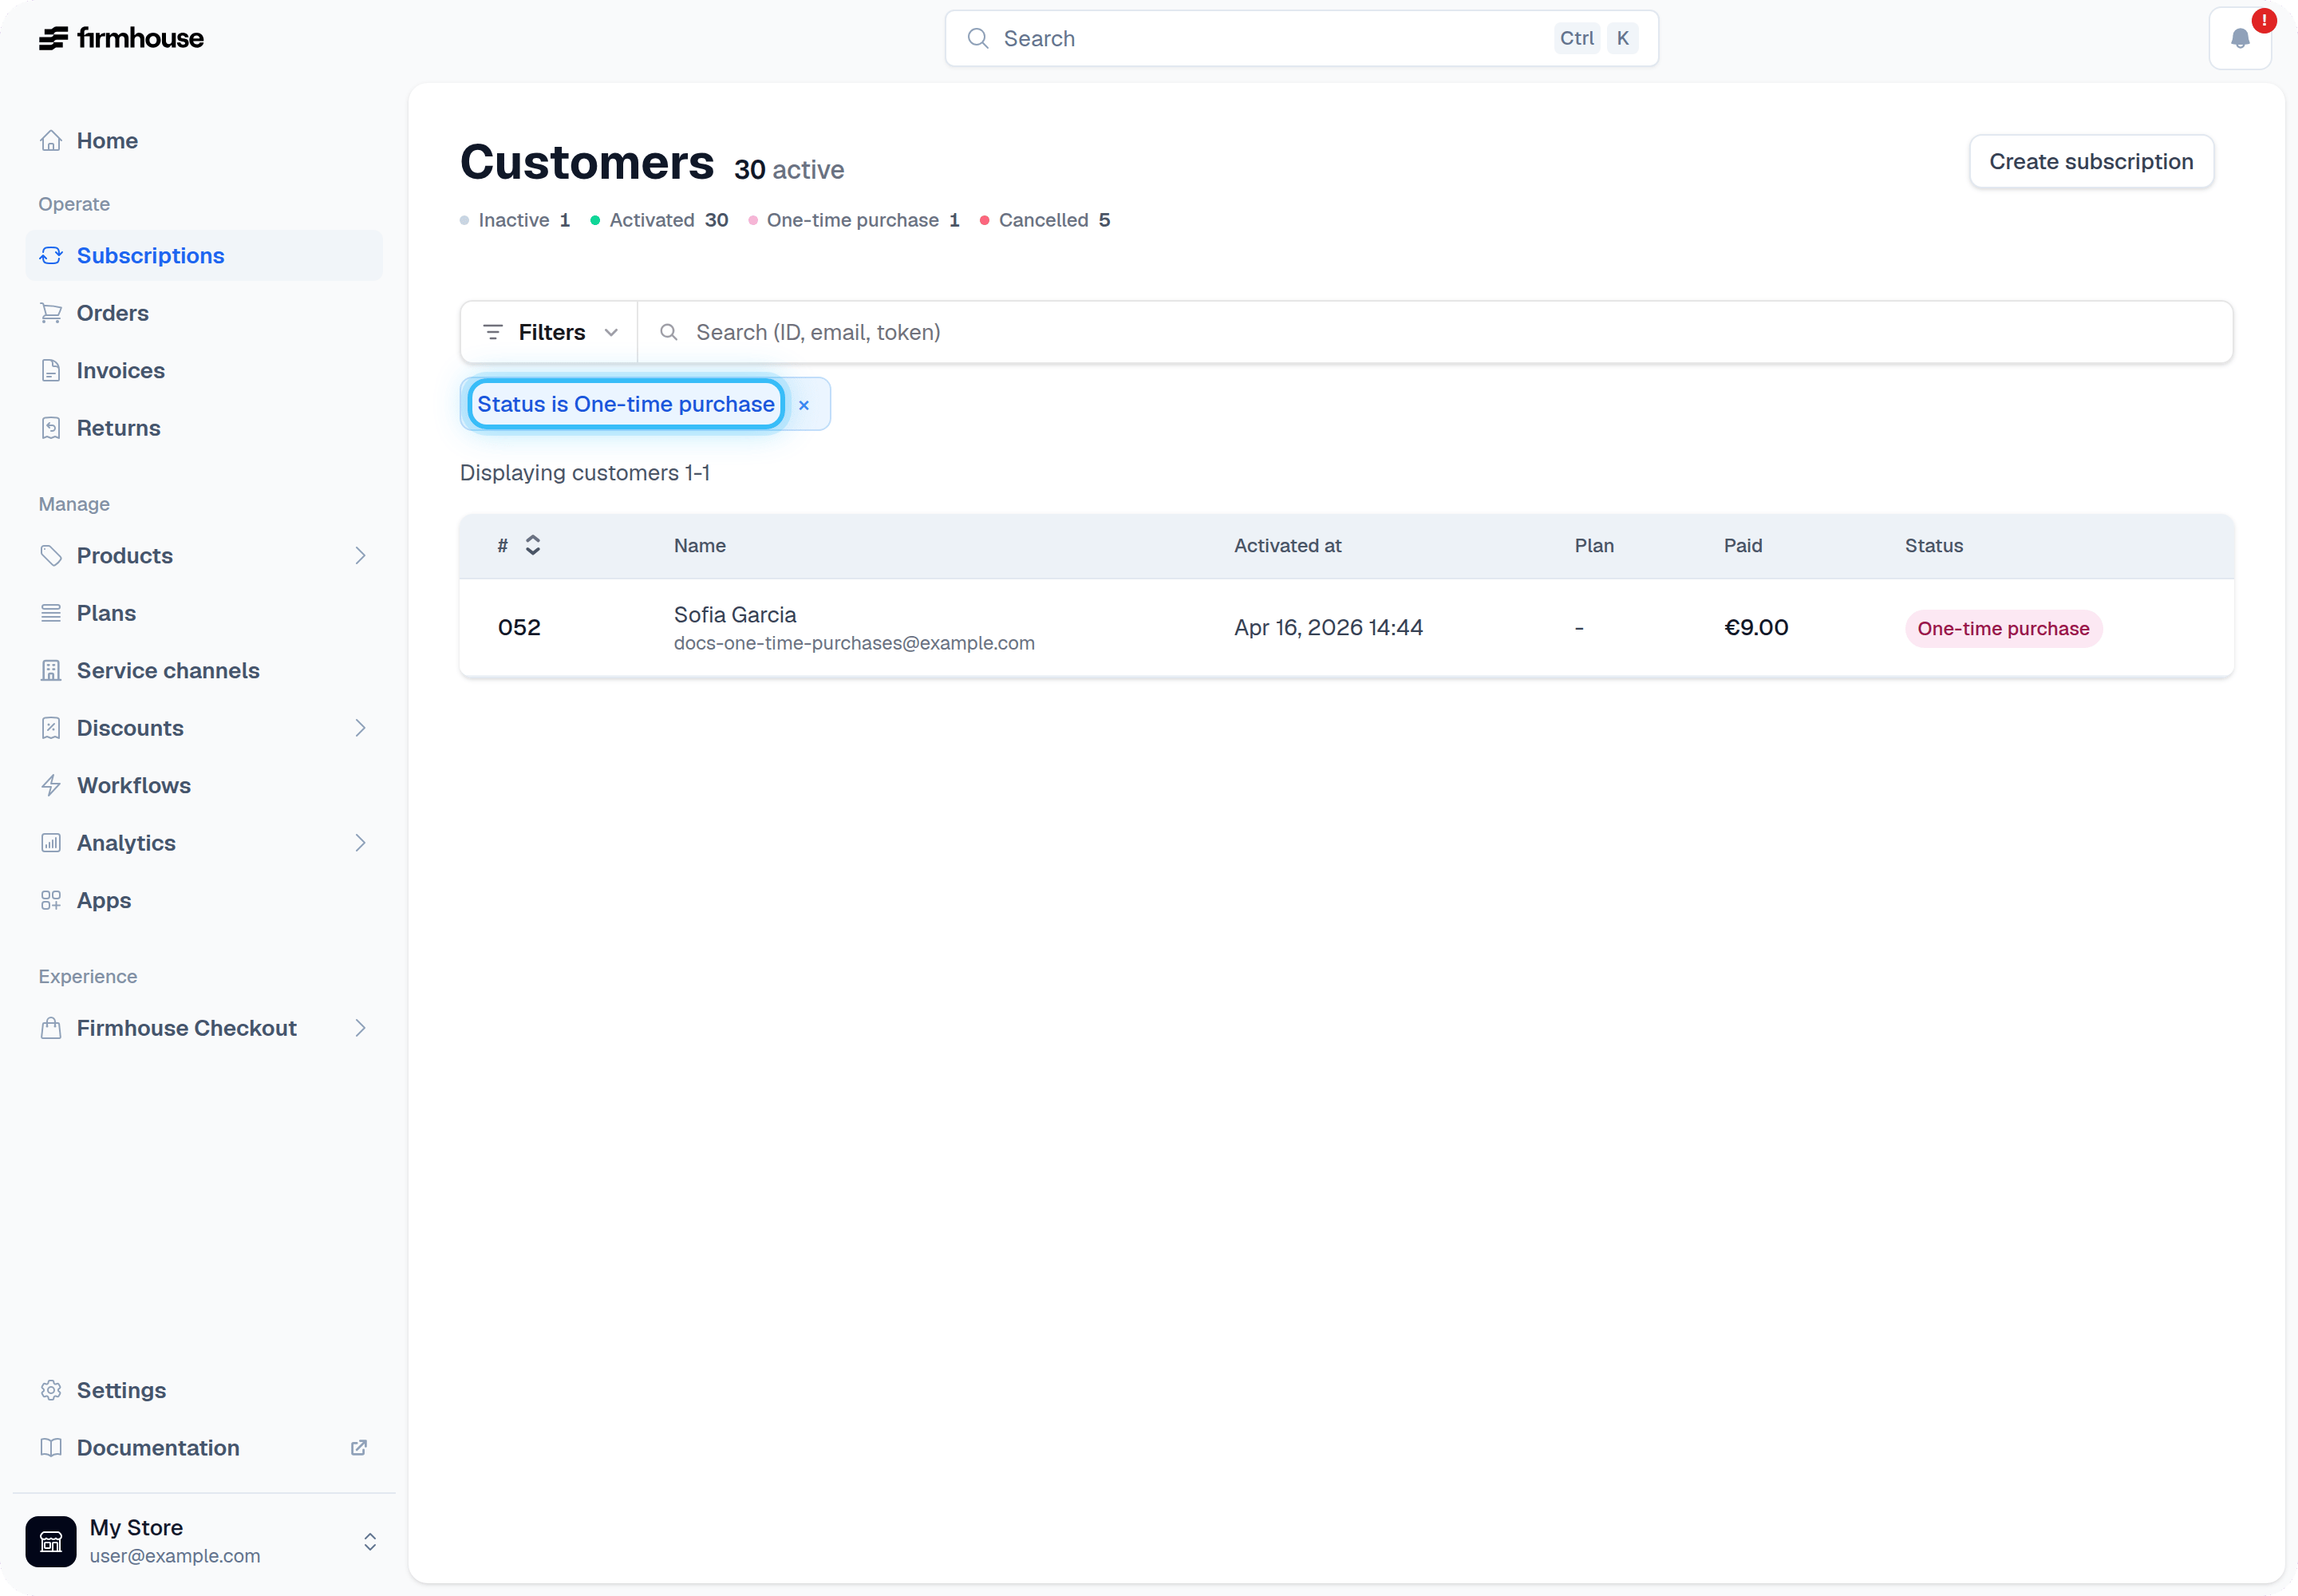
Task: Click the magnifier in global search
Action: pos(978,38)
